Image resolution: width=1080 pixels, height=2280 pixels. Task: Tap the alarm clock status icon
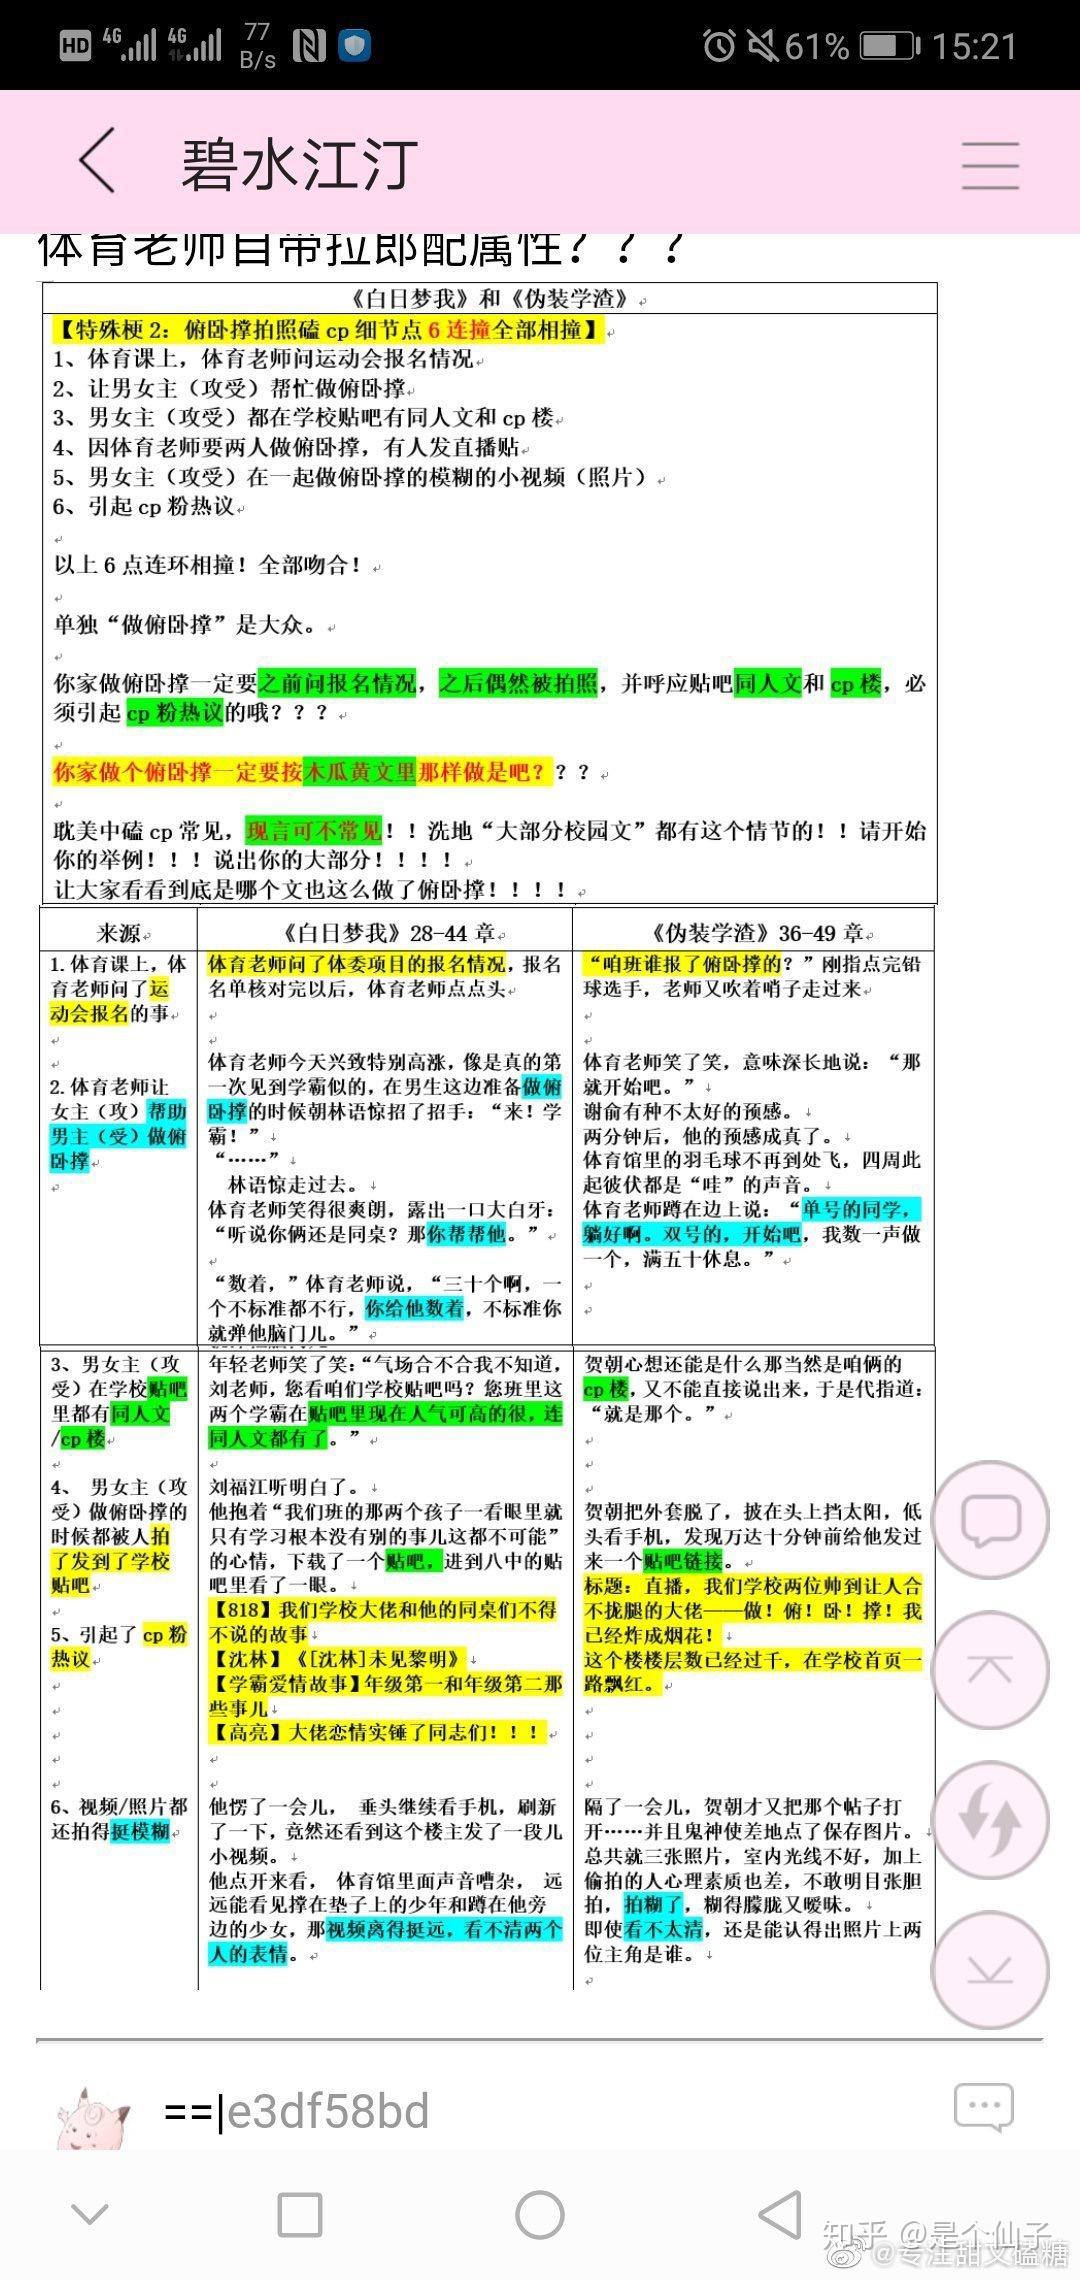pyautogui.click(x=719, y=46)
